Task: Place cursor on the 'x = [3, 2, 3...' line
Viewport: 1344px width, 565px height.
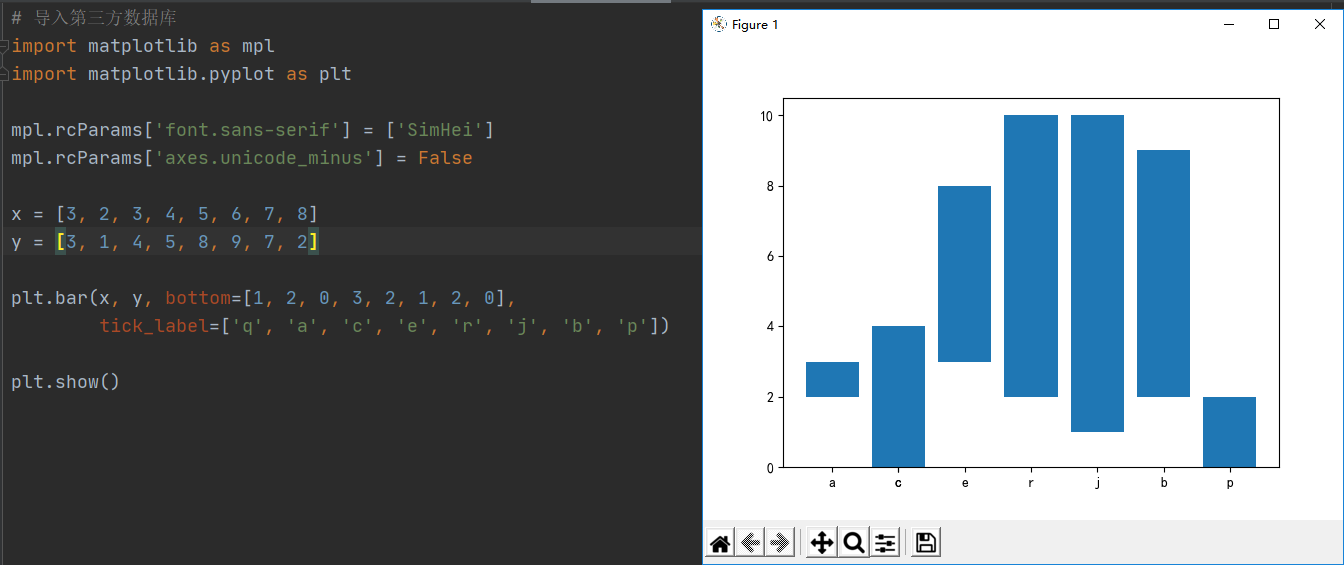Action: pos(165,214)
